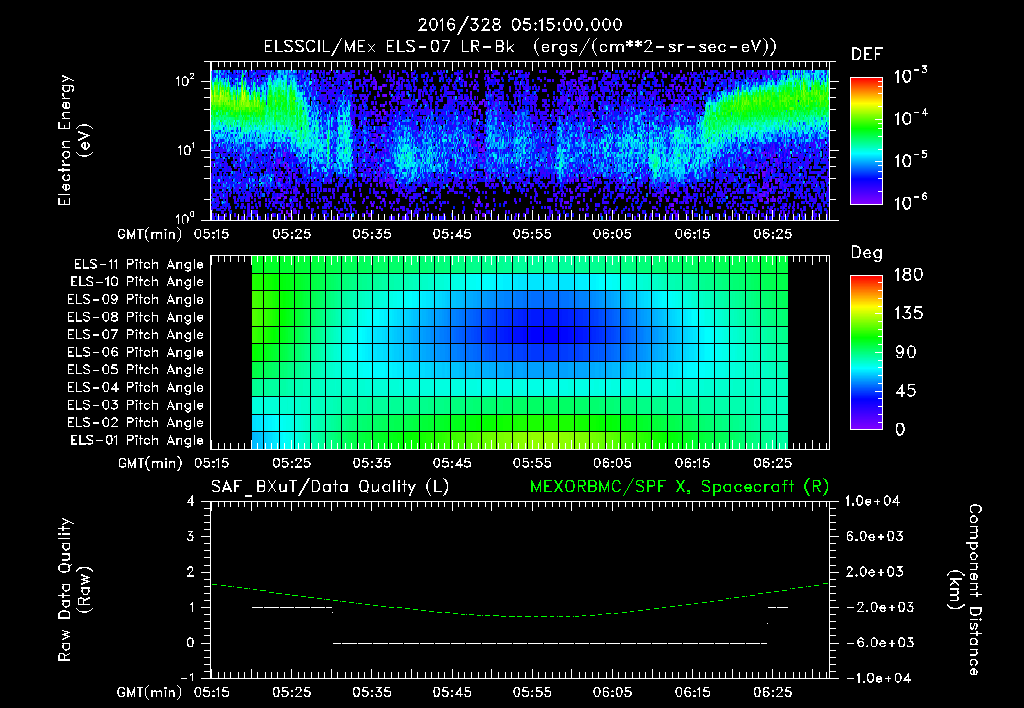Viewport: 1024px width, 708px height.
Task: Click the ELS-01 Pitch Angle row label
Action: 137,440
